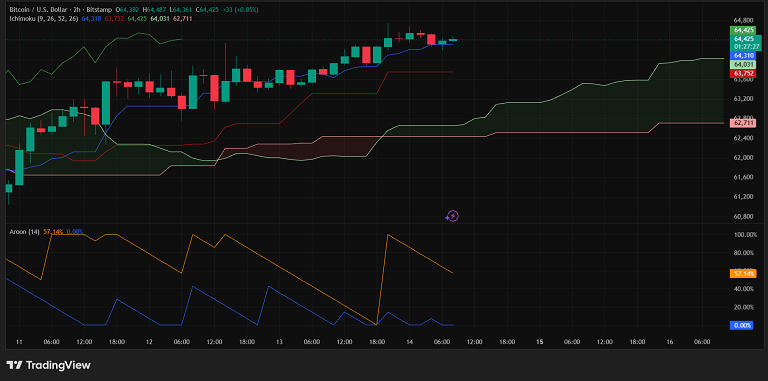The image size is (768, 381).
Task: Select the Aroon (14) indicator legend
Action: (x=24, y=232)
